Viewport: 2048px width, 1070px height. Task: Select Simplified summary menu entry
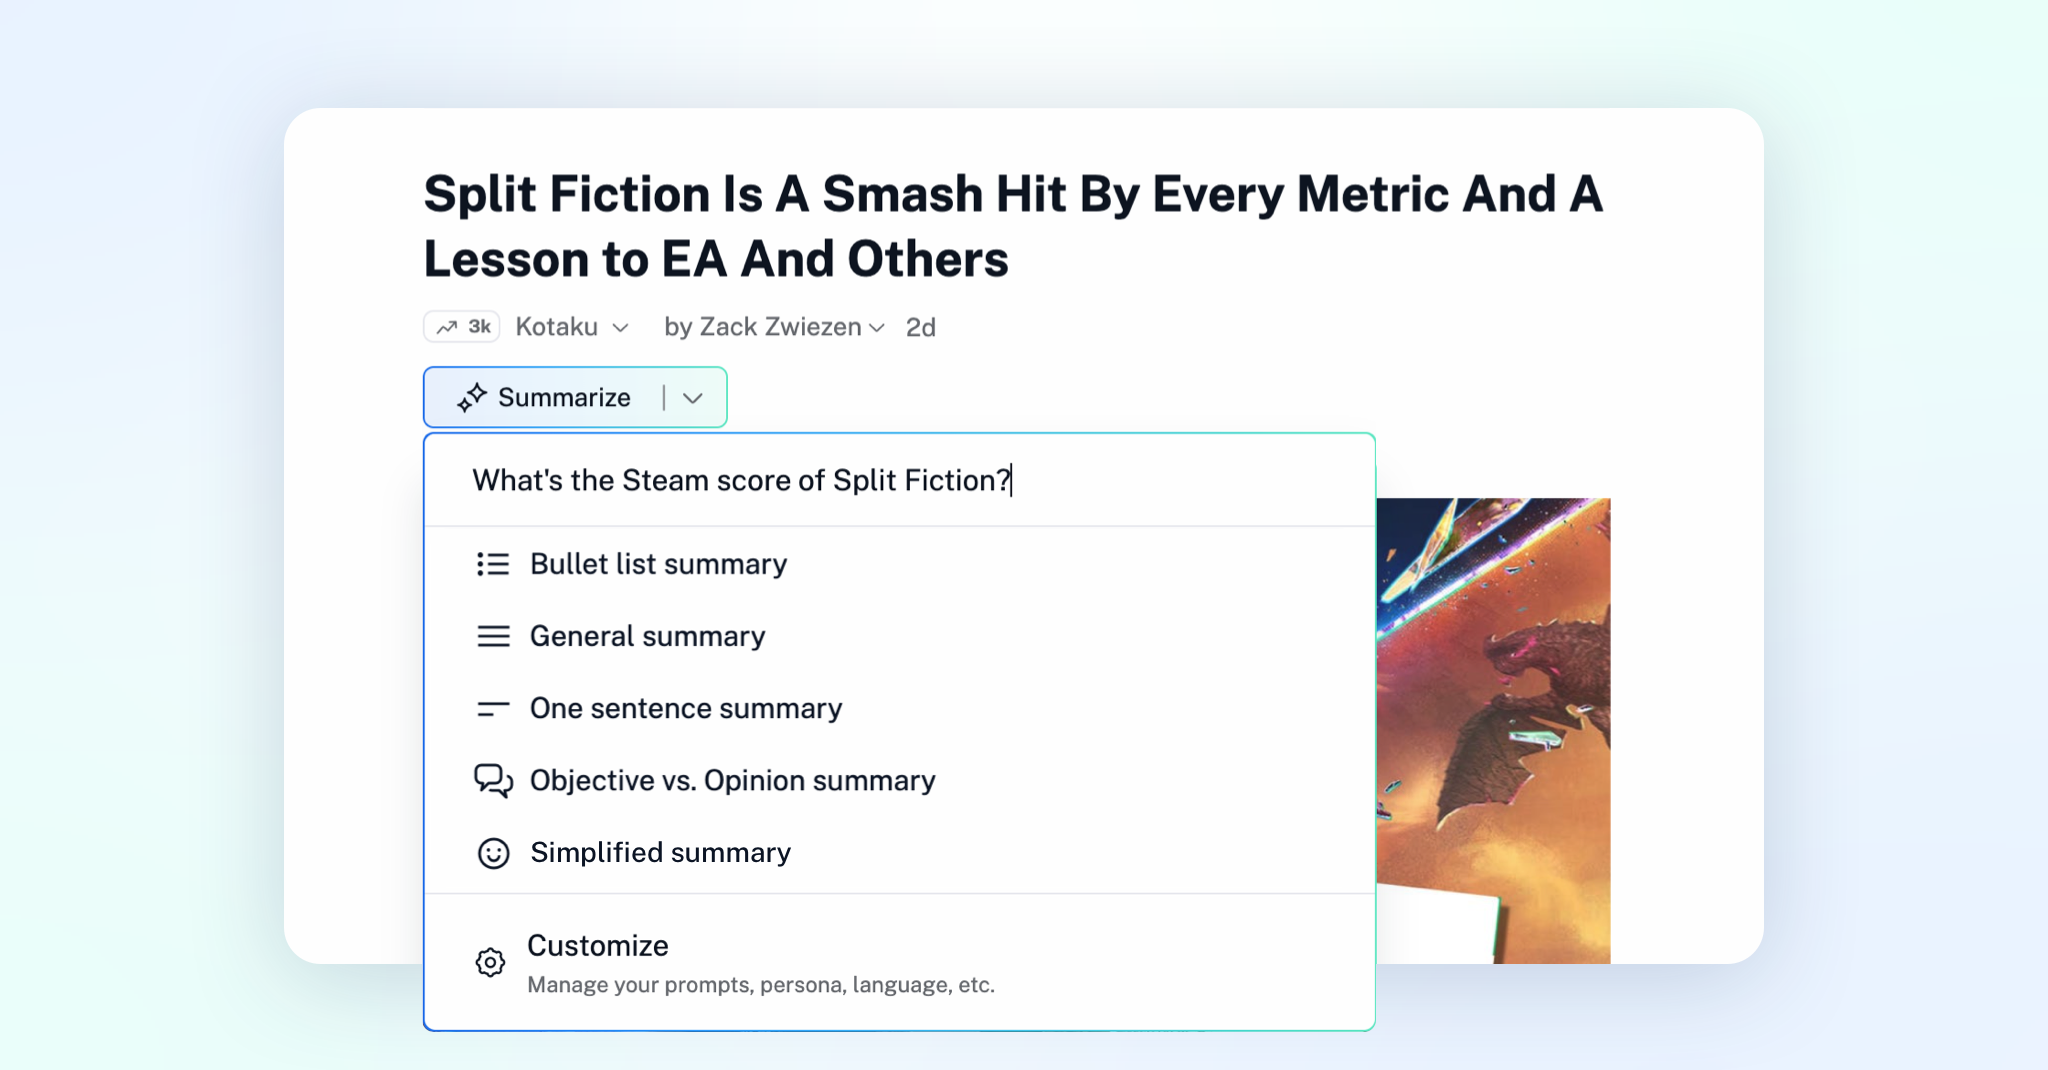(660, 852)
